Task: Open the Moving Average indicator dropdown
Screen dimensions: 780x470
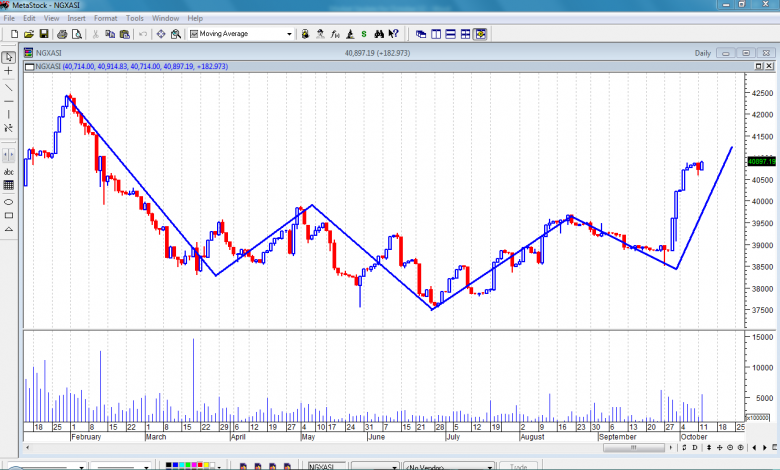Action: [x=289, y=34]
